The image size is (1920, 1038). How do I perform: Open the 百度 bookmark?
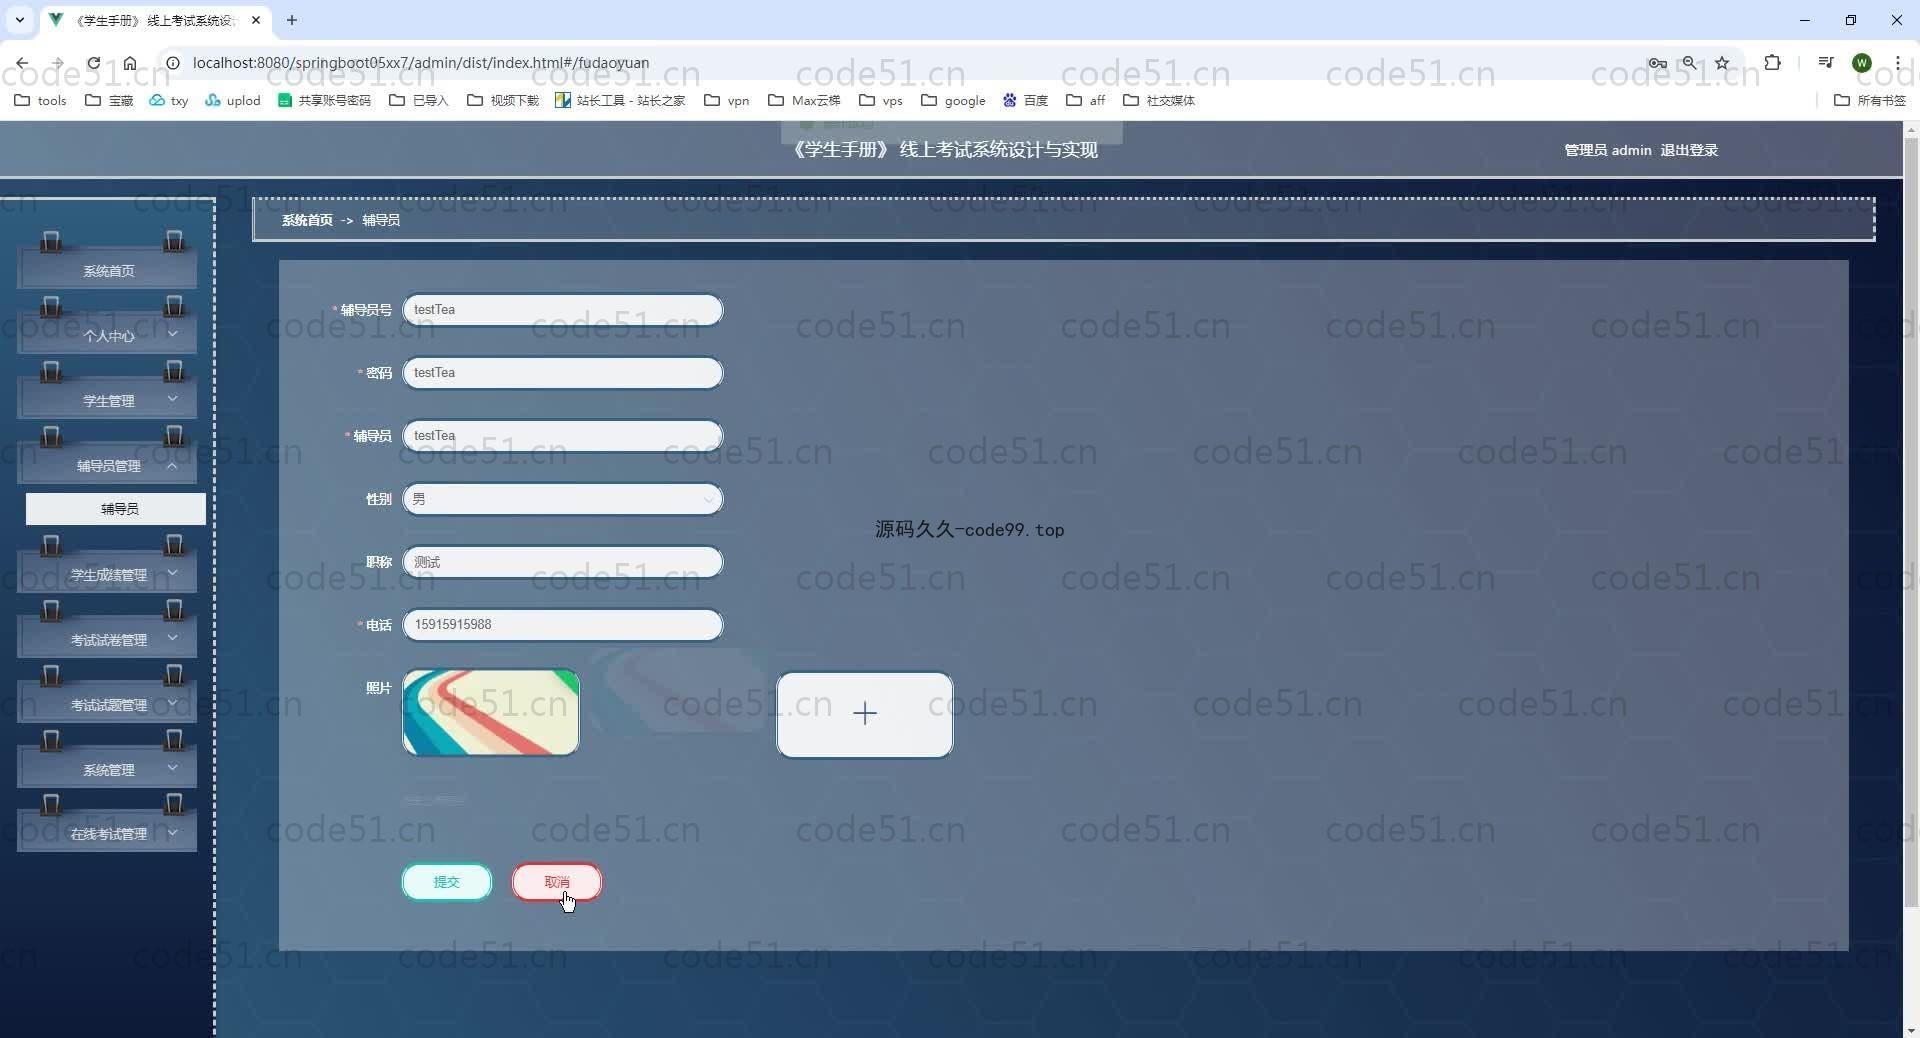pyautogui.click(x=1025, y=100)
